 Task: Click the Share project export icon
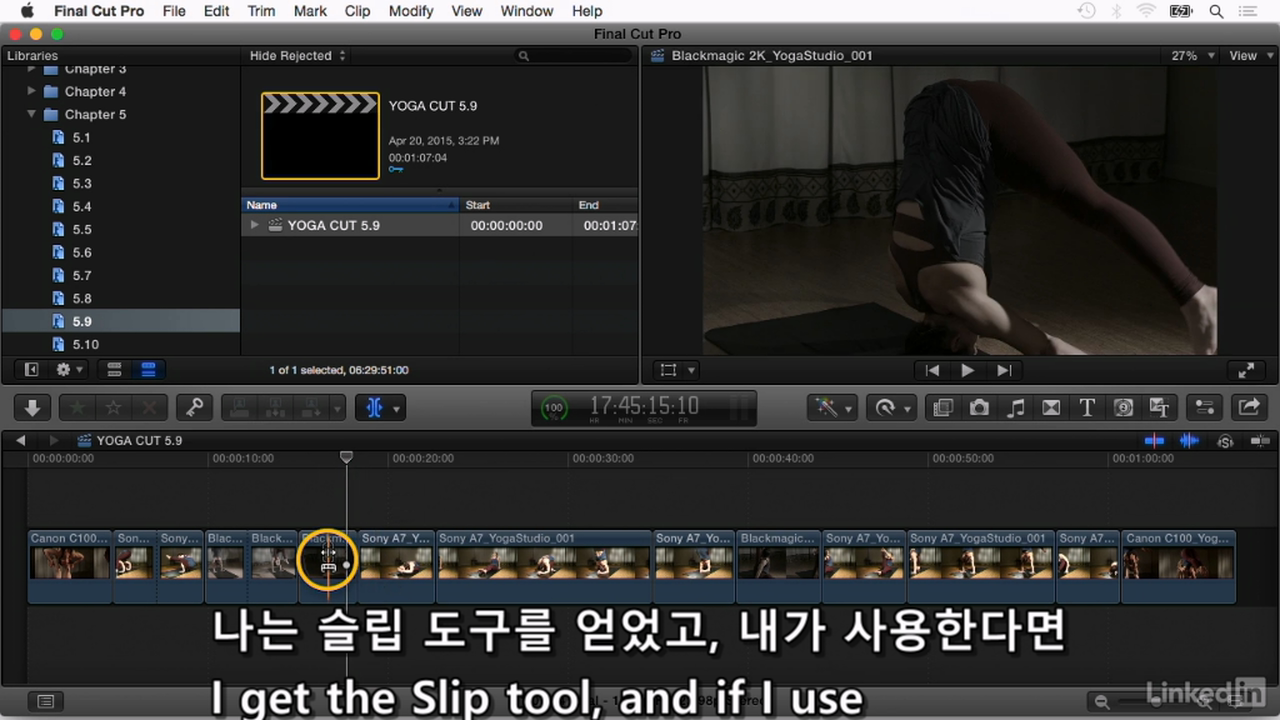point(1249,408)
